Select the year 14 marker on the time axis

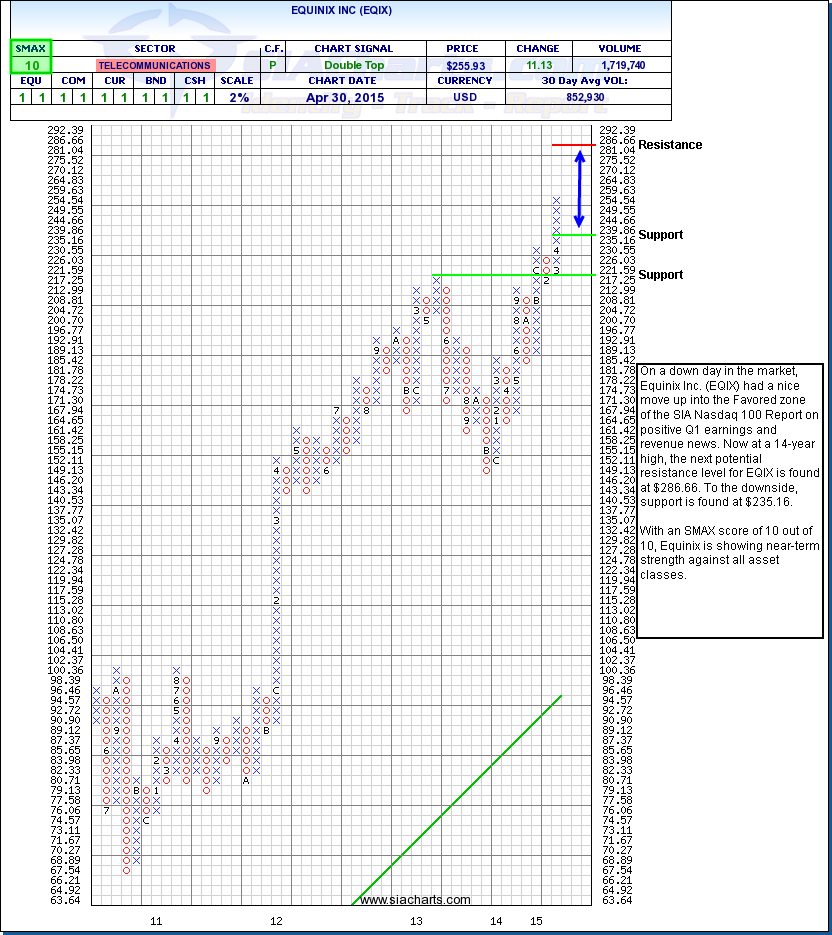496,919
